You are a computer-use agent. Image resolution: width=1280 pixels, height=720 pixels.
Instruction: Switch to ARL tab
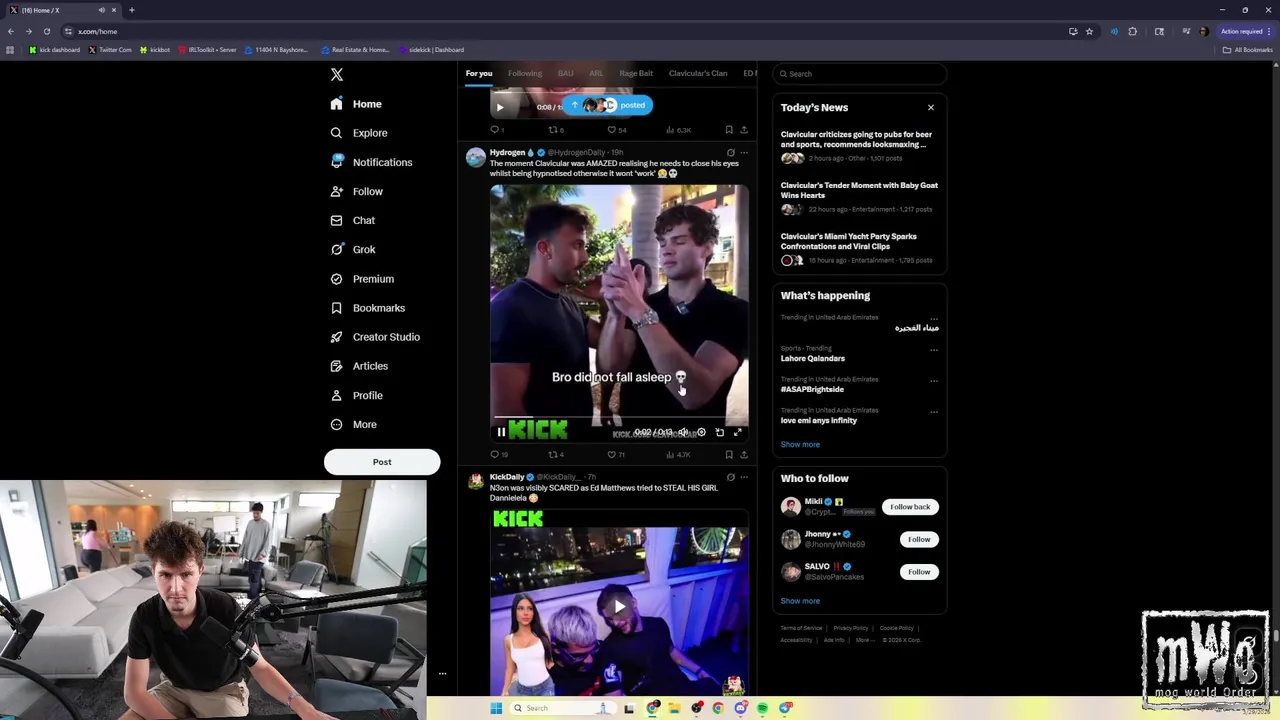[x=596, y=73]
